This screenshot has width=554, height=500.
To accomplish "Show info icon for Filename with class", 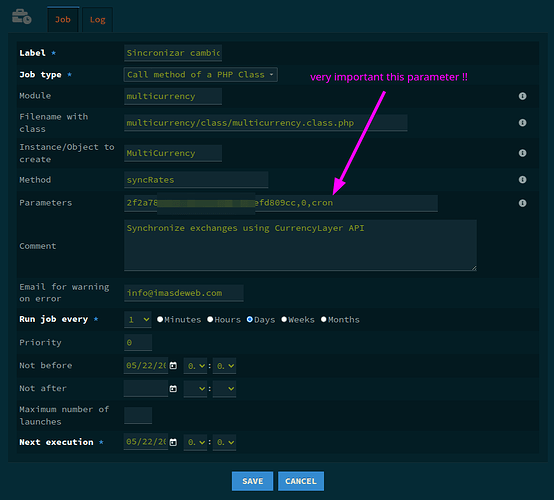I will (522, 123).
